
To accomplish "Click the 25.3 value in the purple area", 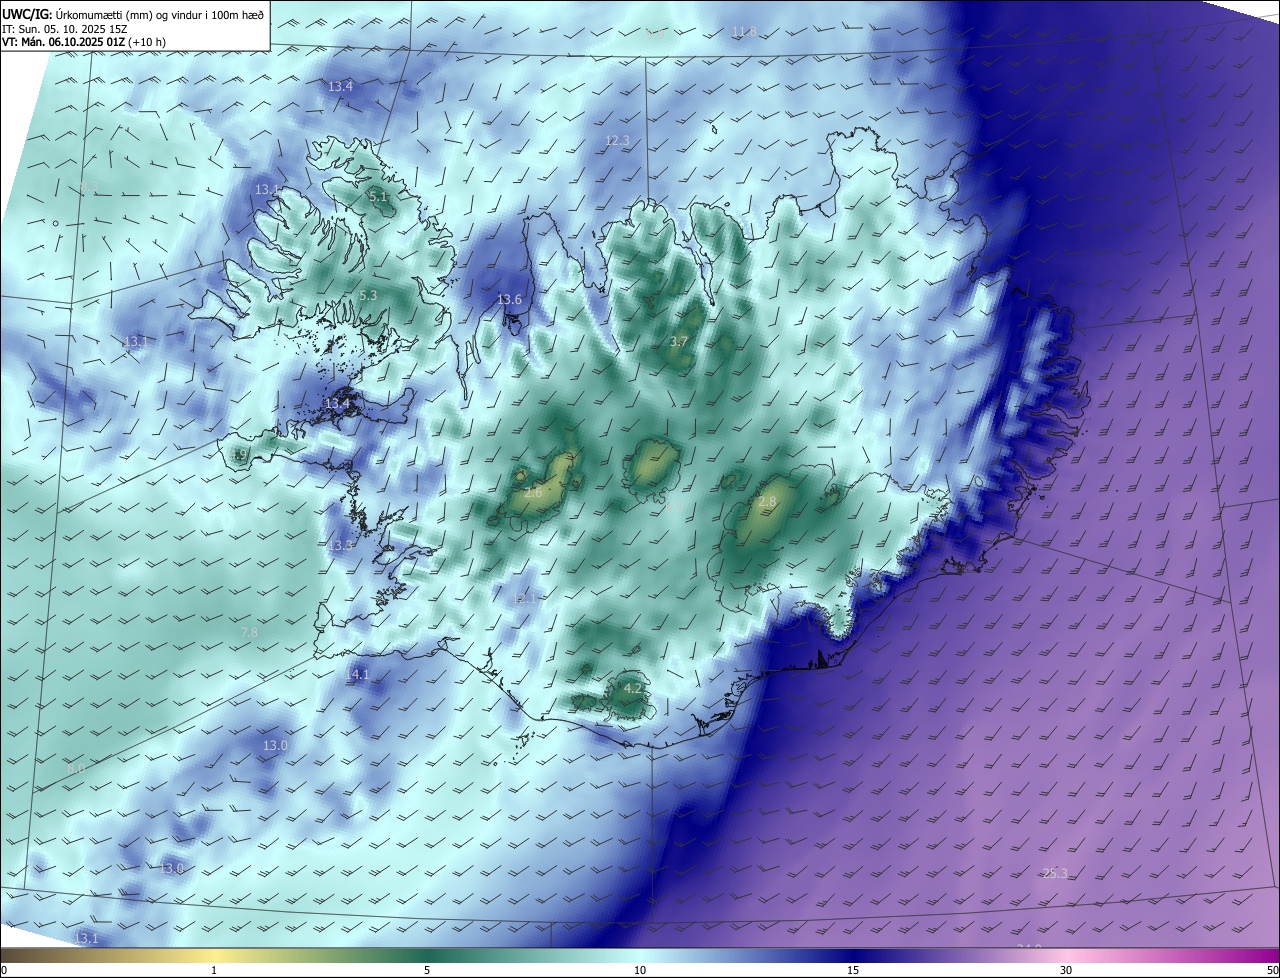I will point(1055,874).
